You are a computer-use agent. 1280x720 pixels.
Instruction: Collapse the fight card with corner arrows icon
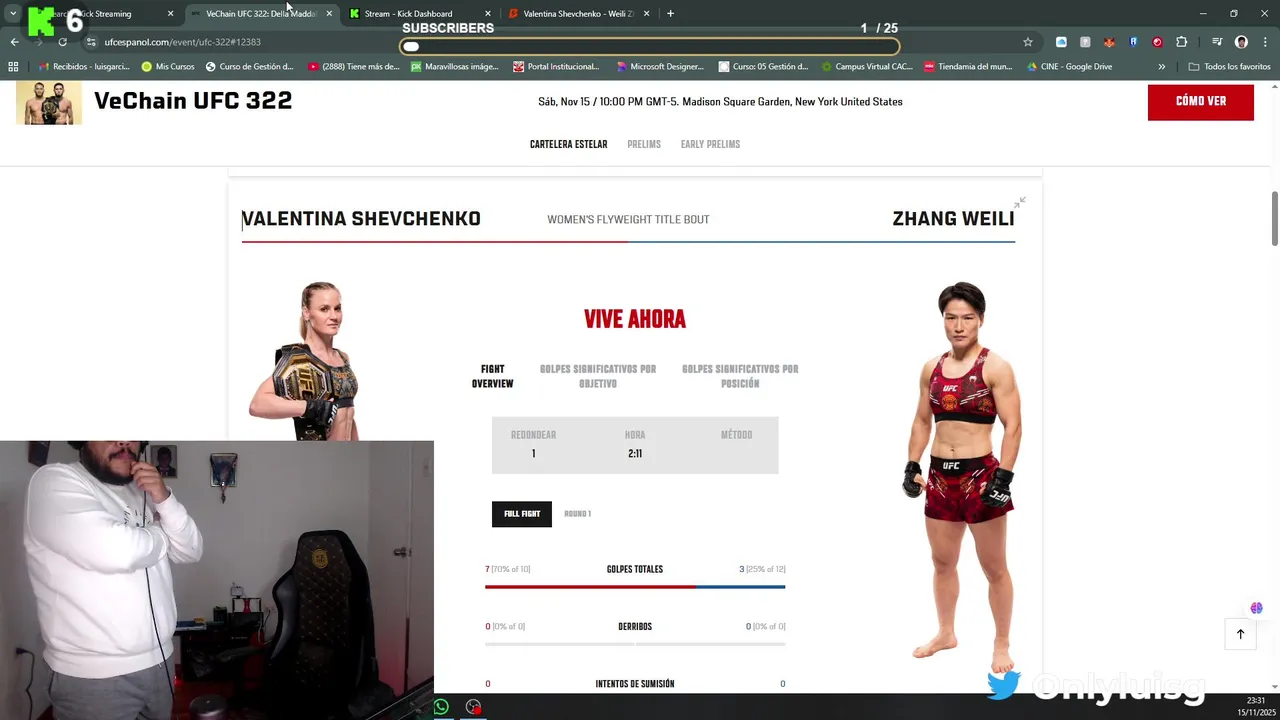pos(1019,203)
